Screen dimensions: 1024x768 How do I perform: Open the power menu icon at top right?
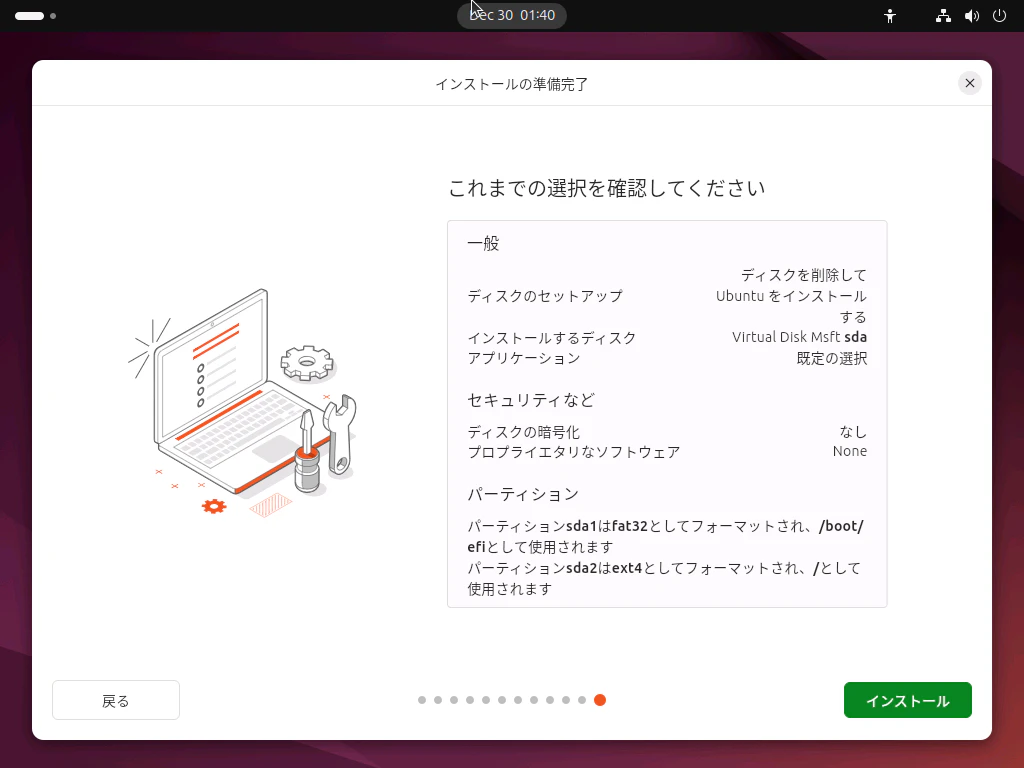click(x=999, y=15)
